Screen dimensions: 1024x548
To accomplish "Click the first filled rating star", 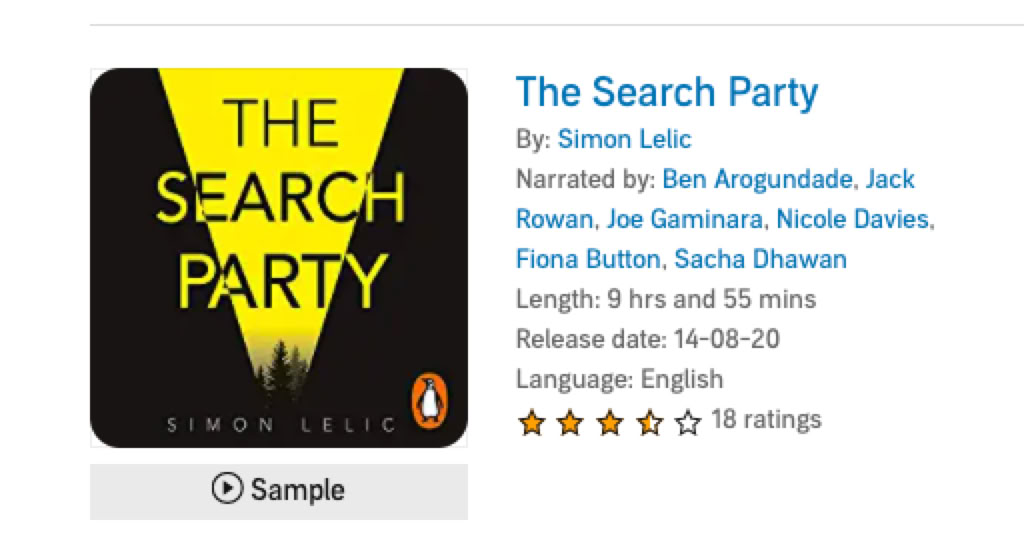I will (531, 423).
